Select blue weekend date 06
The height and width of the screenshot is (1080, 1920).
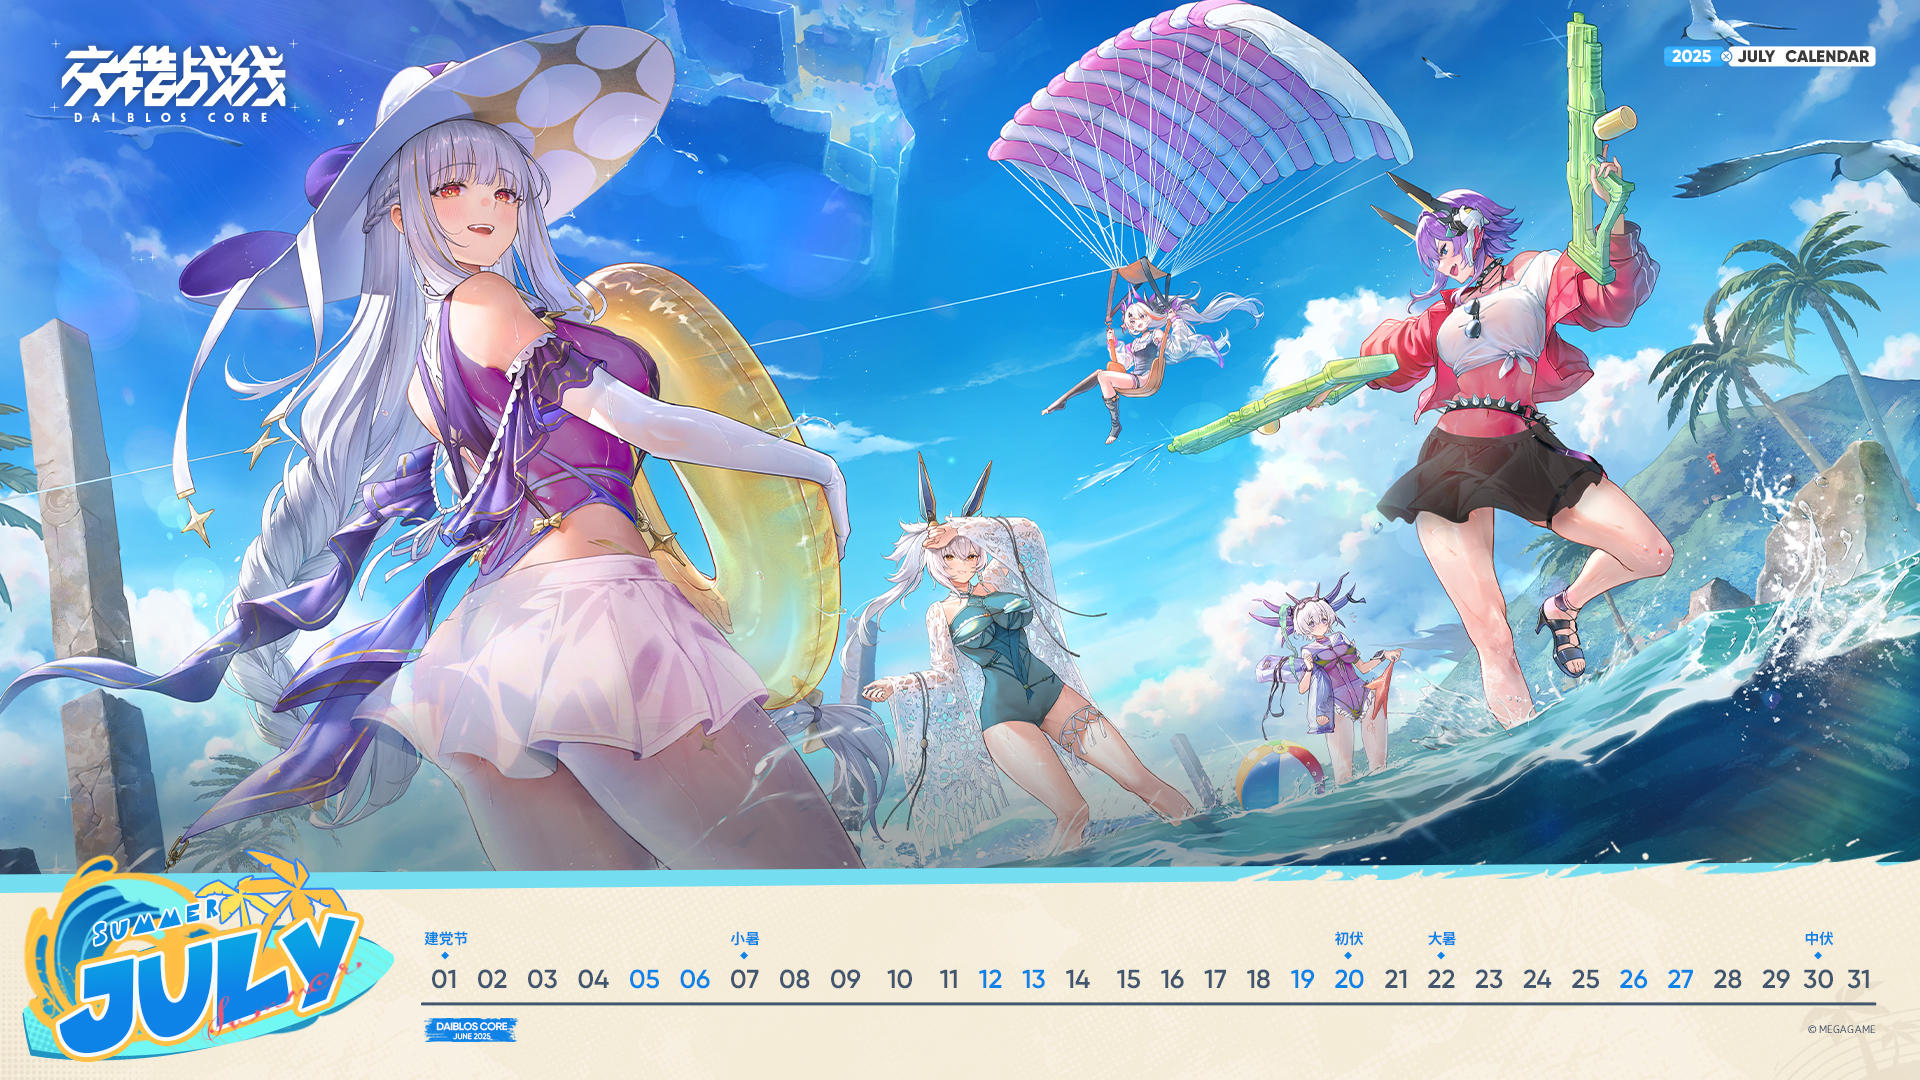coord(695,979)
